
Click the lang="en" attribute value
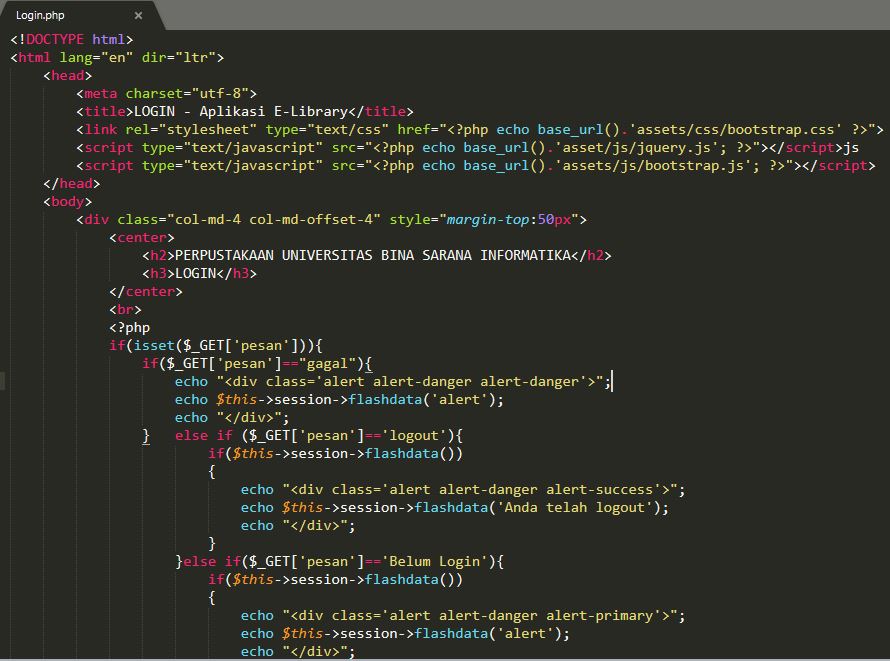click(117, 57)
